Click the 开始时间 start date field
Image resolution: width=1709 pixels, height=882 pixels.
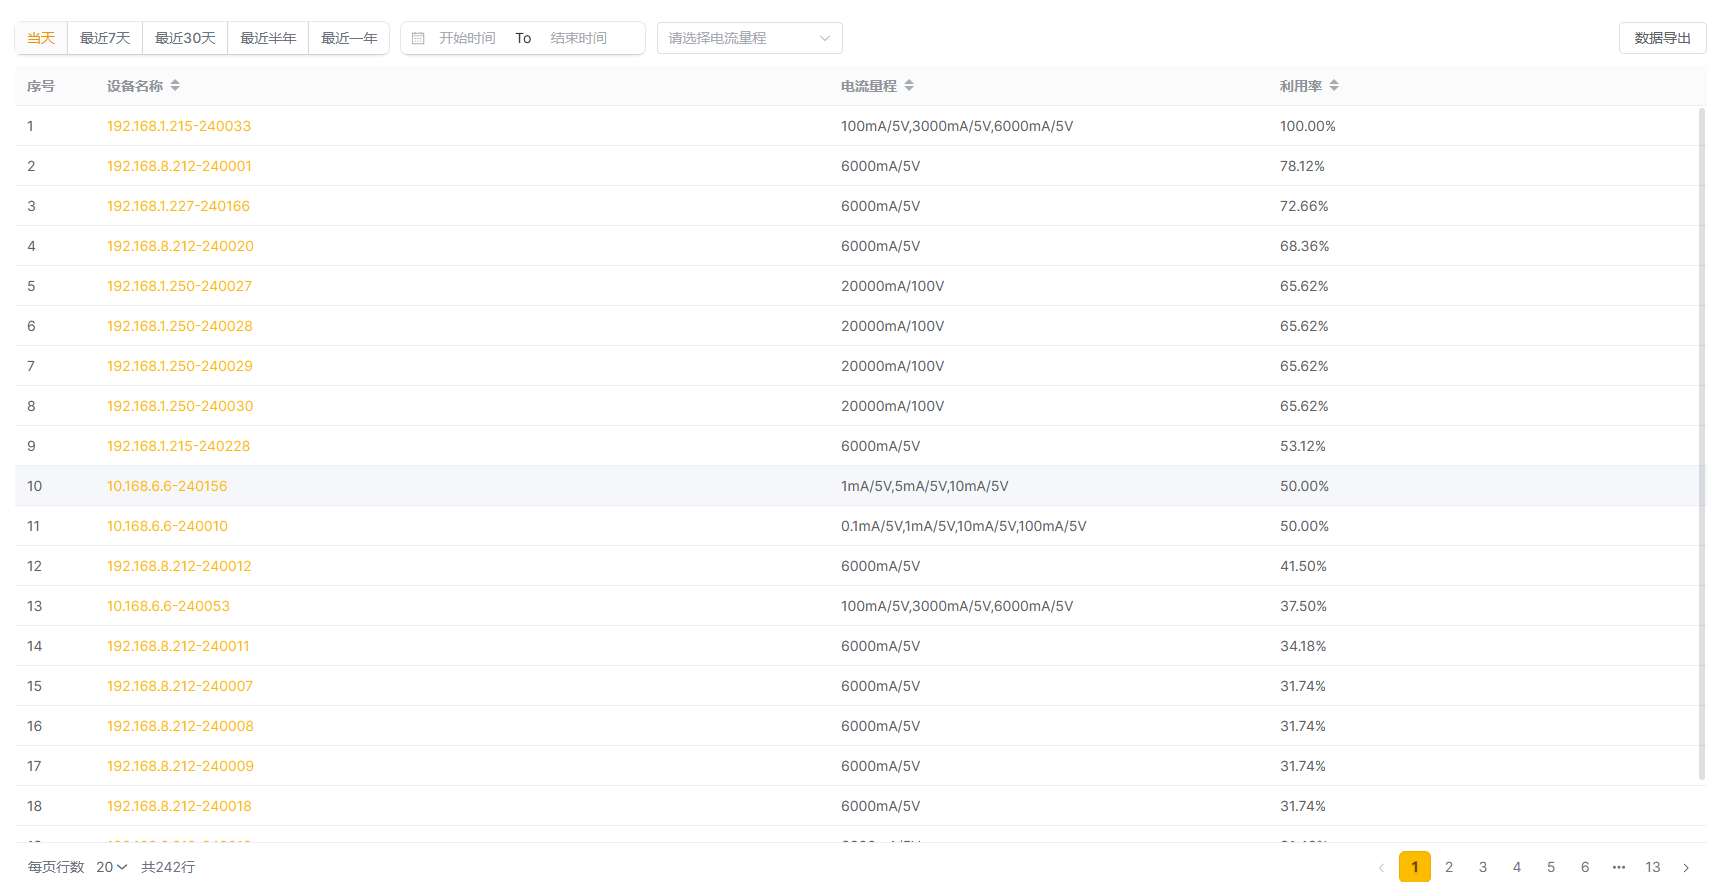click(x=467, y=38)
